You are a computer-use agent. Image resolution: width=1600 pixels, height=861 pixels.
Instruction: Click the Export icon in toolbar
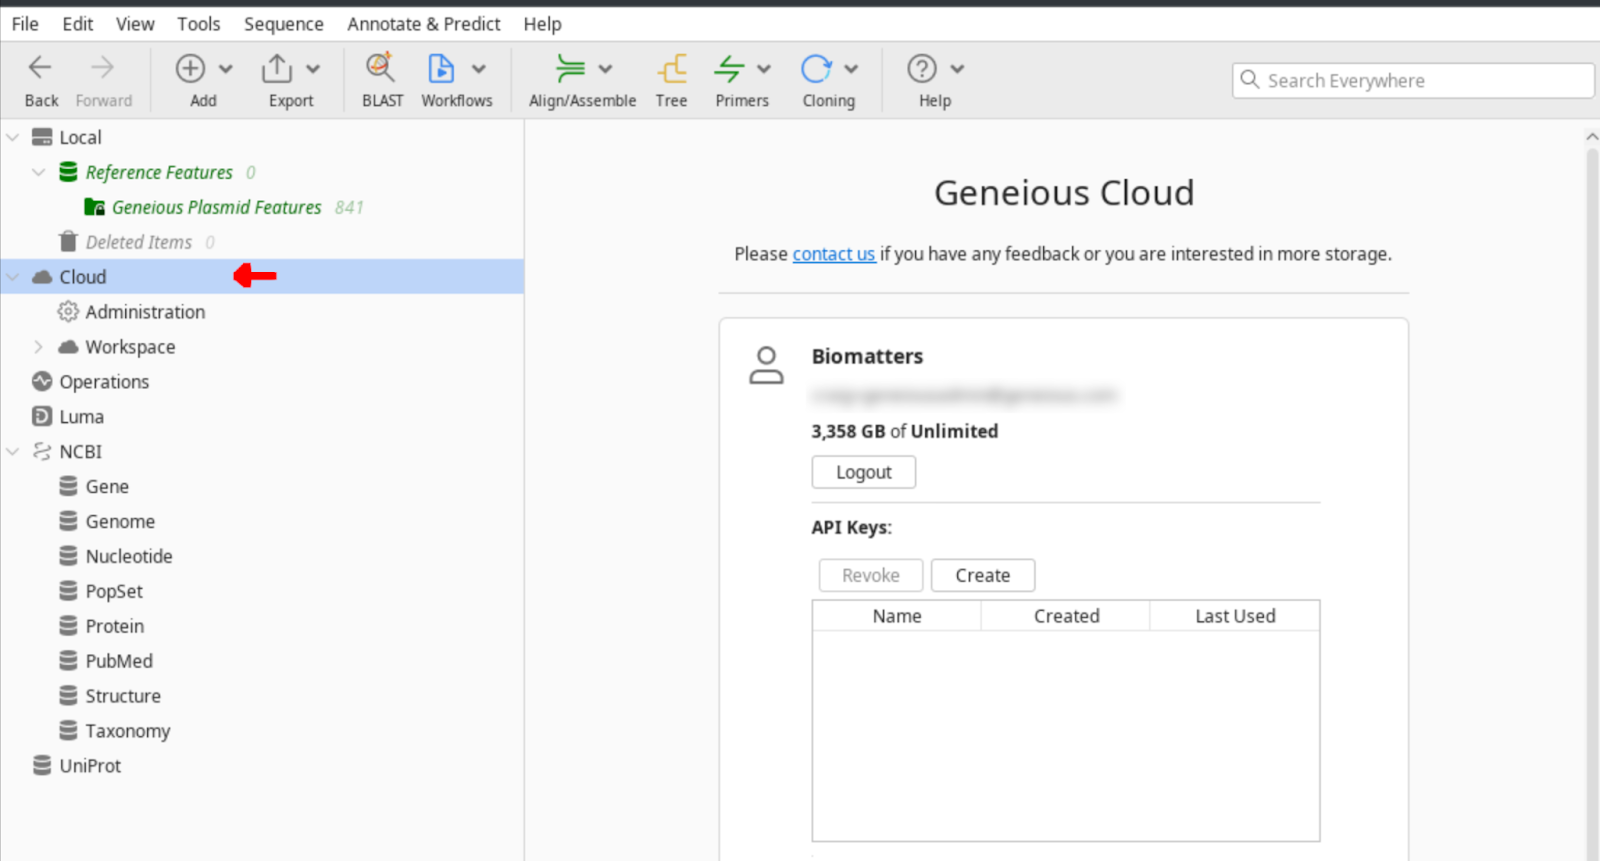pyautogui.click(x=277, y=68)
